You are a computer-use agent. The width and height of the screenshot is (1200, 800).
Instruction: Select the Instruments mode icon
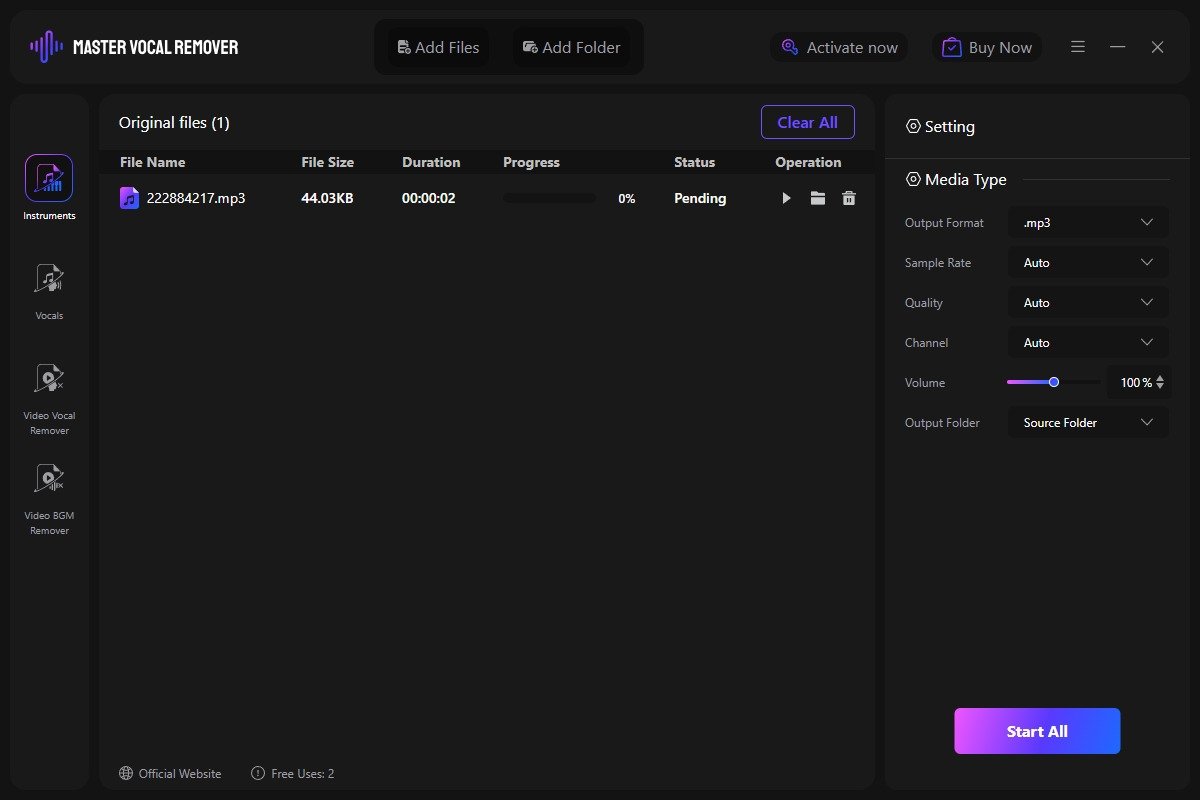click(x=49, y=179)
